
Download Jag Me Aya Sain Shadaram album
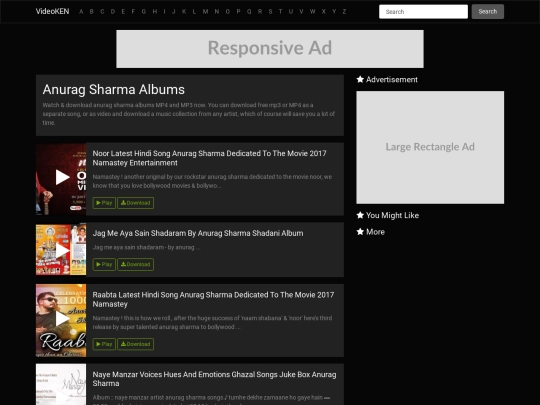[x=135, y=264]
